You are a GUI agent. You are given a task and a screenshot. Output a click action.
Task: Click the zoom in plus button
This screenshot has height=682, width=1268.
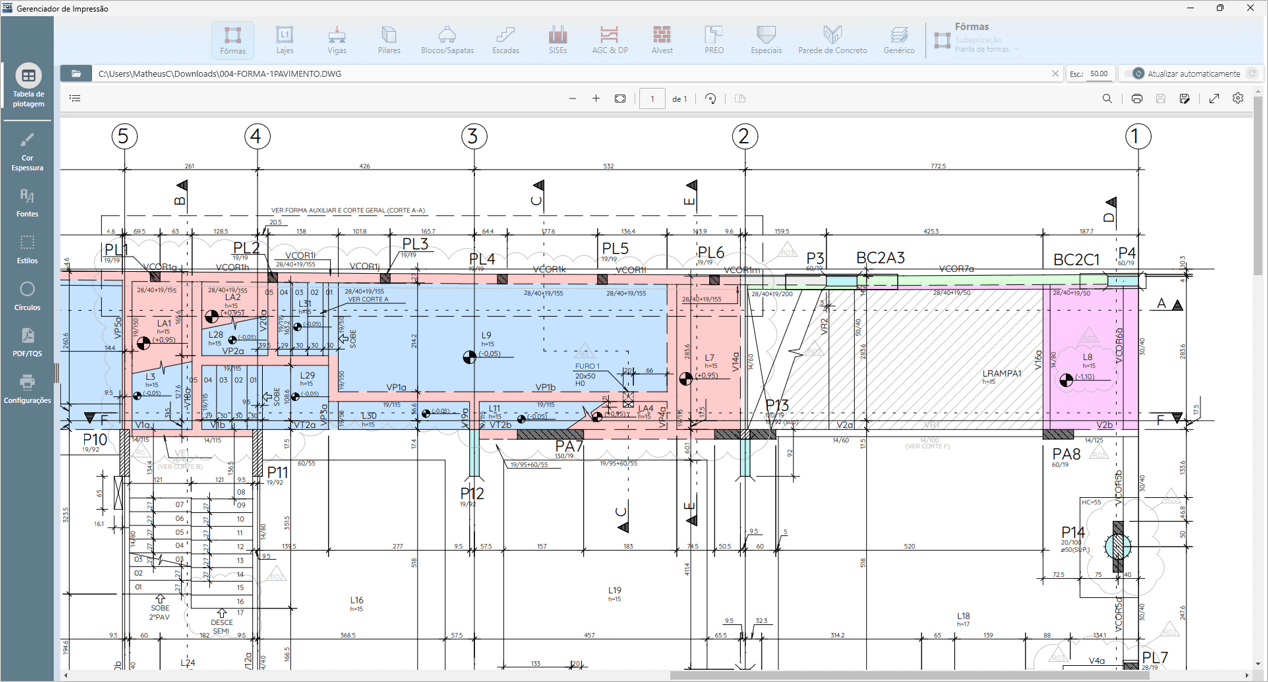pos(596,99)
